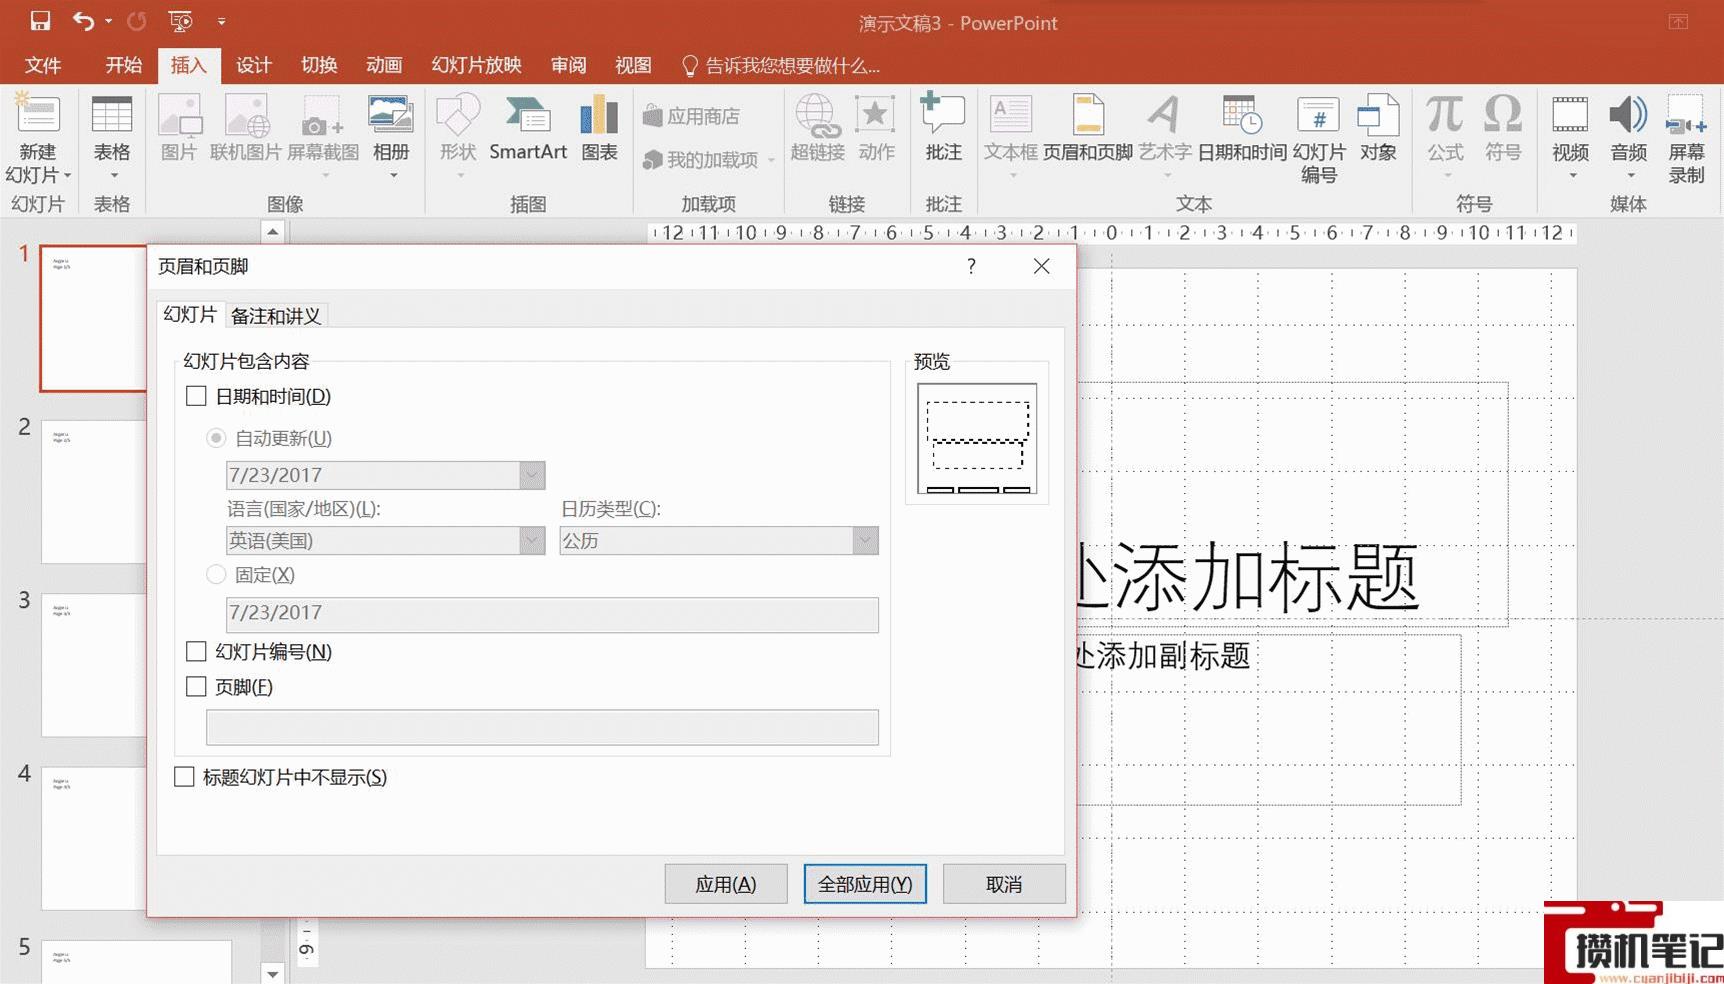Undo the last action
Image resolution: width=1724 pixels, height=984 pixels.
pos(83,21)
